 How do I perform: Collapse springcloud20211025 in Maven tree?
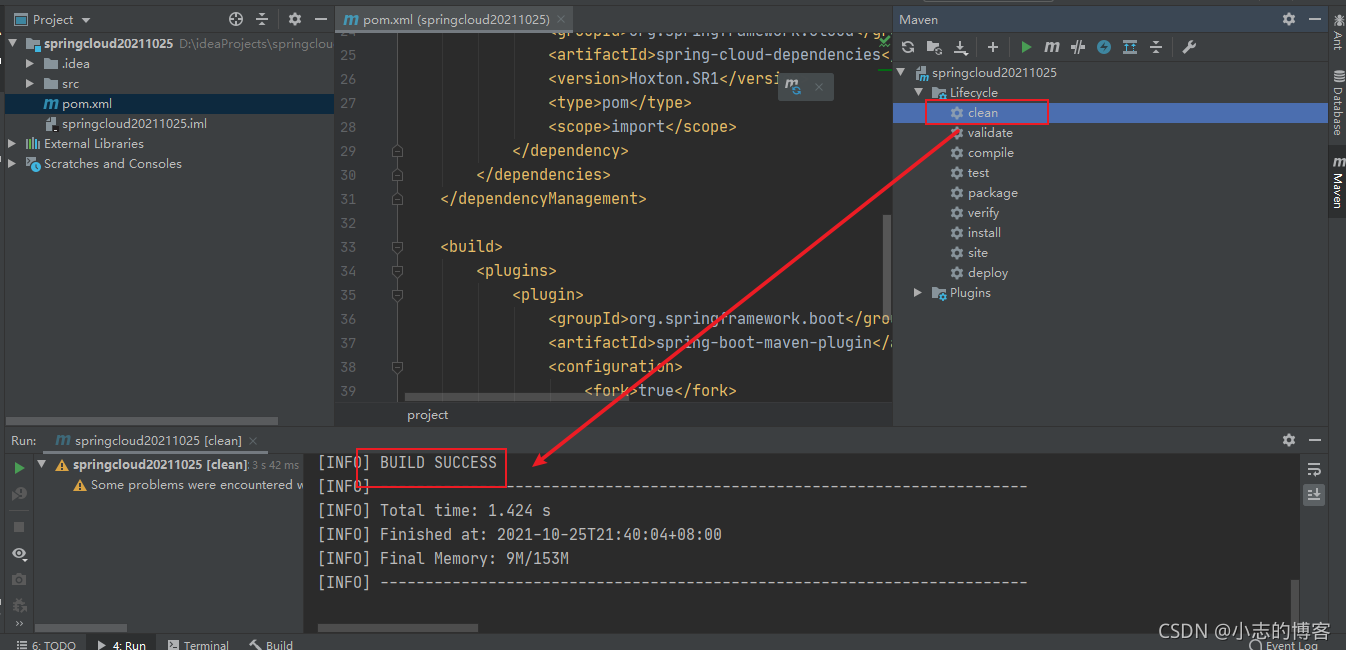coord(902,73)
